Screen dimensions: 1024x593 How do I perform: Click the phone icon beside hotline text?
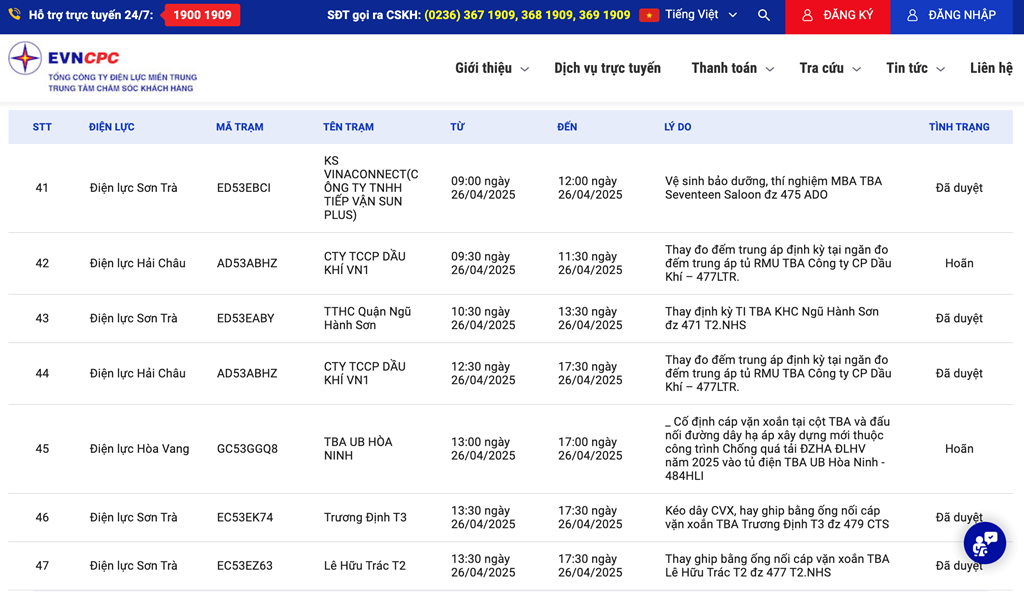(14, 14)
